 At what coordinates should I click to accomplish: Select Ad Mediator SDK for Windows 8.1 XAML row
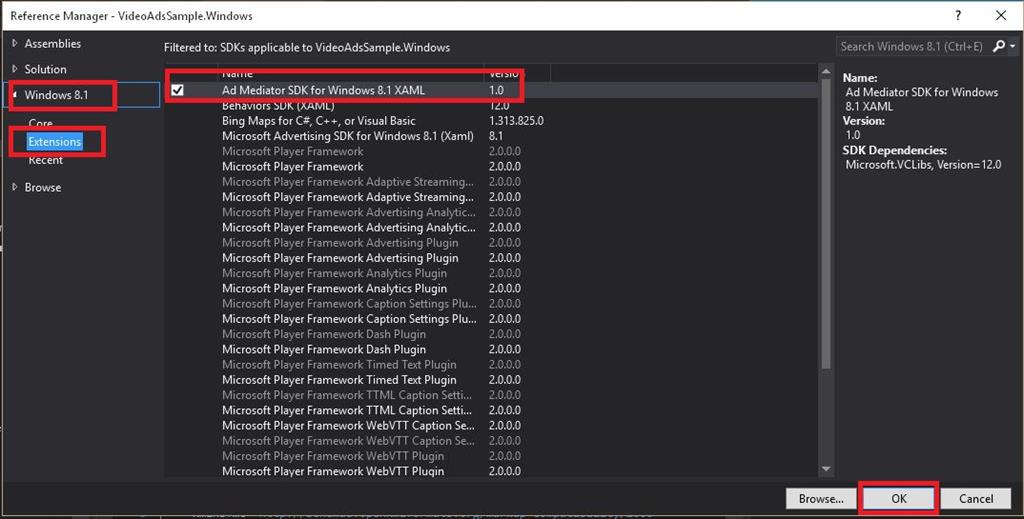[490, 90]
